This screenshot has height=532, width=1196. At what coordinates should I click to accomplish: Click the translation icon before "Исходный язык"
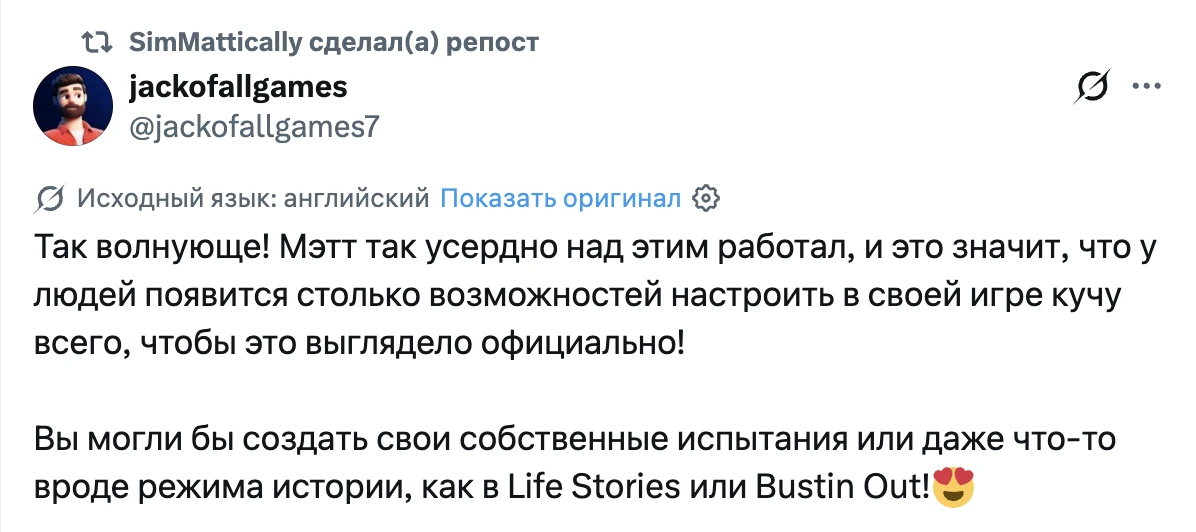click(x=51, y=198)
